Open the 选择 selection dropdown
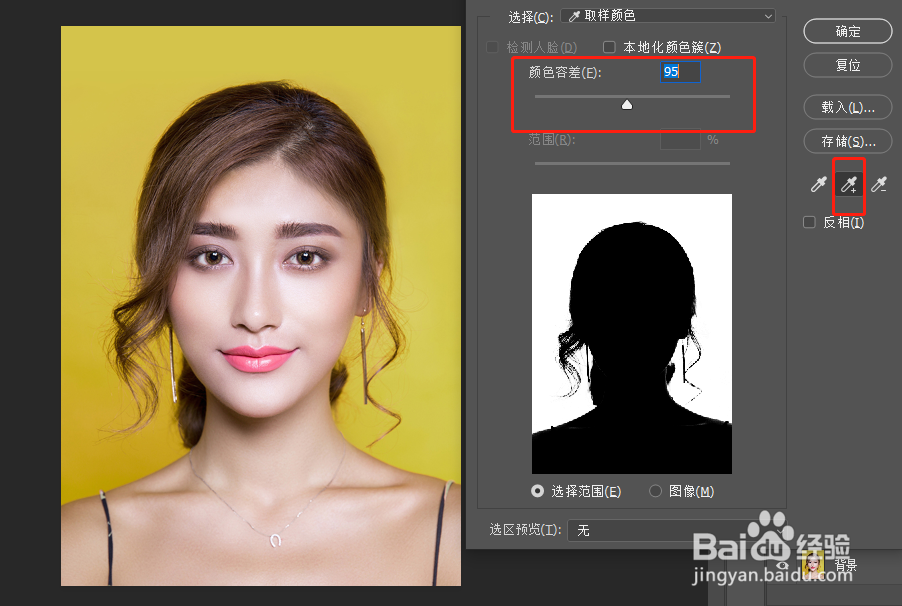 coord(667,15)
